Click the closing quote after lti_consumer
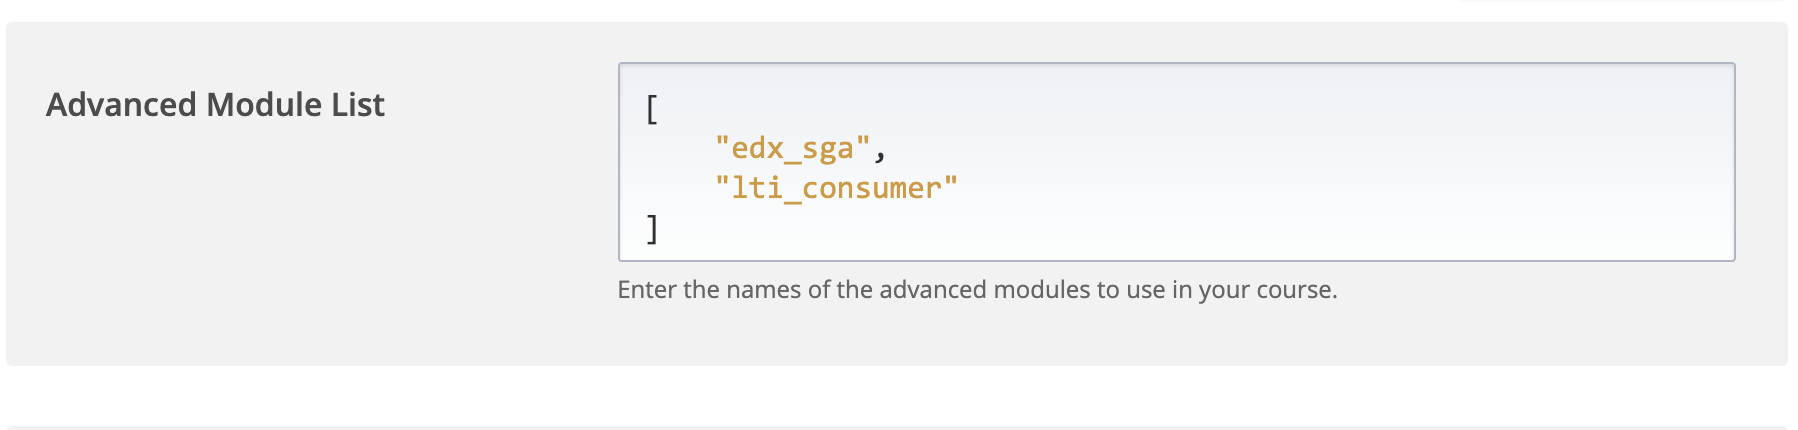1798x430 pixels. tap(951, 187)
